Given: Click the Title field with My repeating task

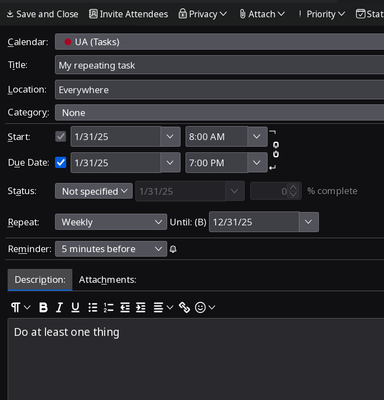Looking at the screenshot, I should coord(219,65).
